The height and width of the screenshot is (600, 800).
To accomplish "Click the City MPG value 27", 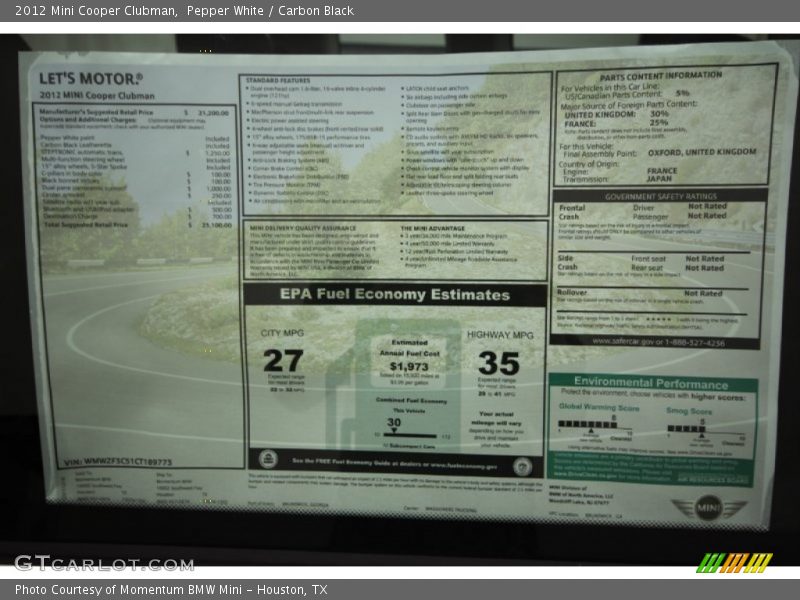I will pos(283,360).
